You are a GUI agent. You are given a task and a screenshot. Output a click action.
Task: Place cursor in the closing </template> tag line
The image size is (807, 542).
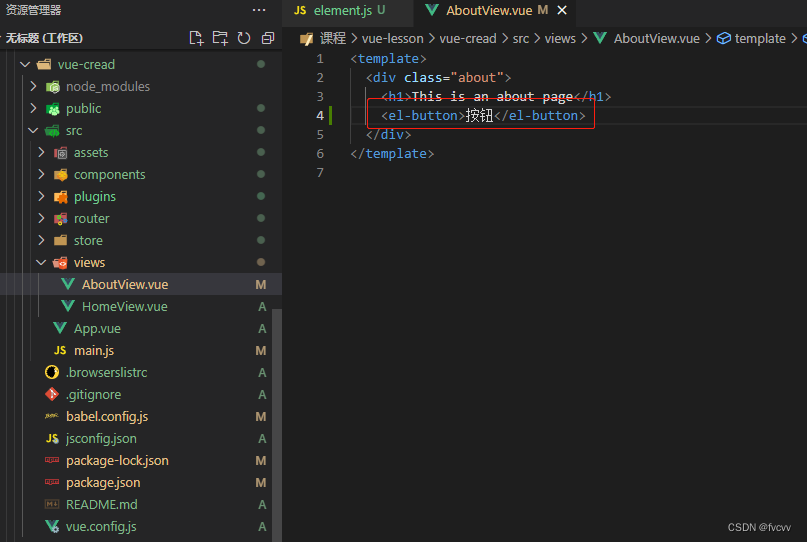392,153
